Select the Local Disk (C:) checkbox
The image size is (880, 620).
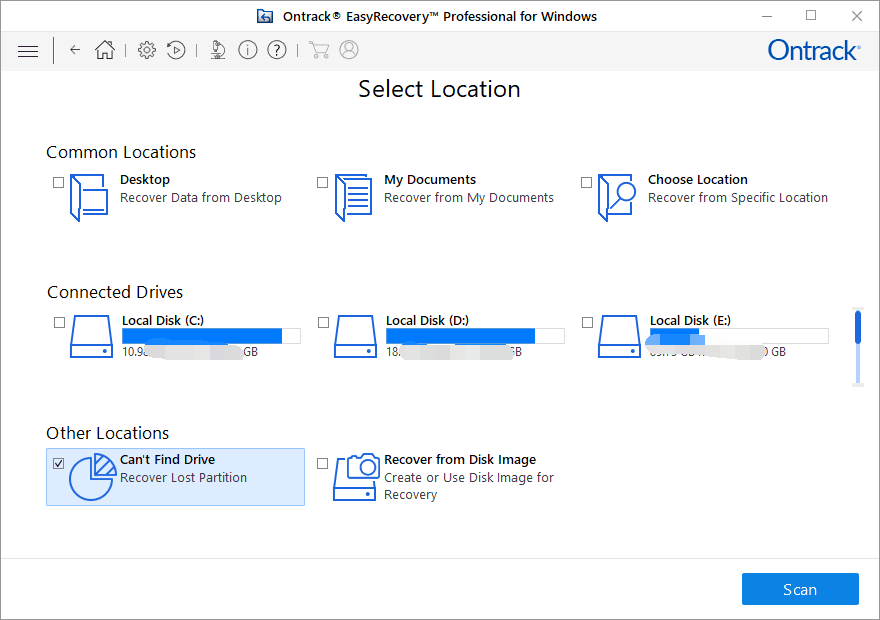[59, 323]
